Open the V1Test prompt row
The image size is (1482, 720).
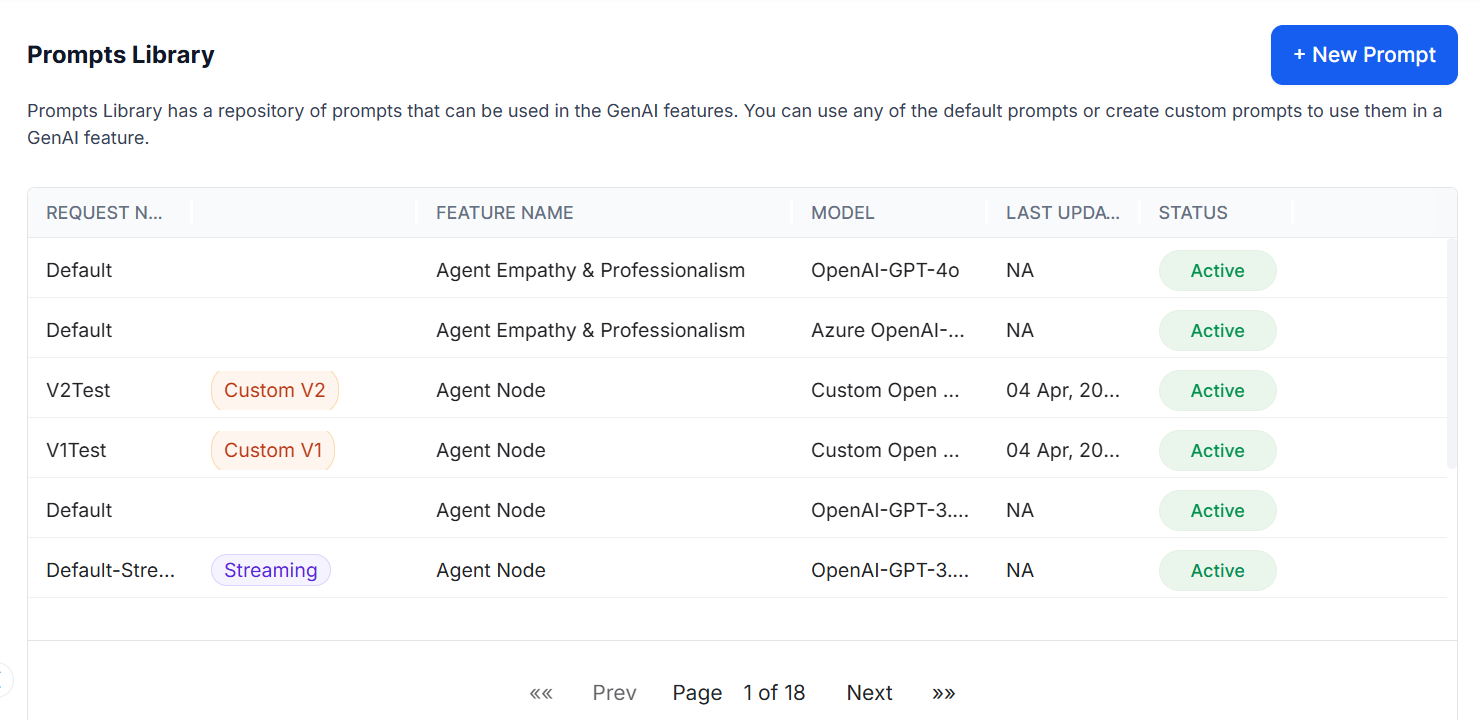[x=77, y=450]
